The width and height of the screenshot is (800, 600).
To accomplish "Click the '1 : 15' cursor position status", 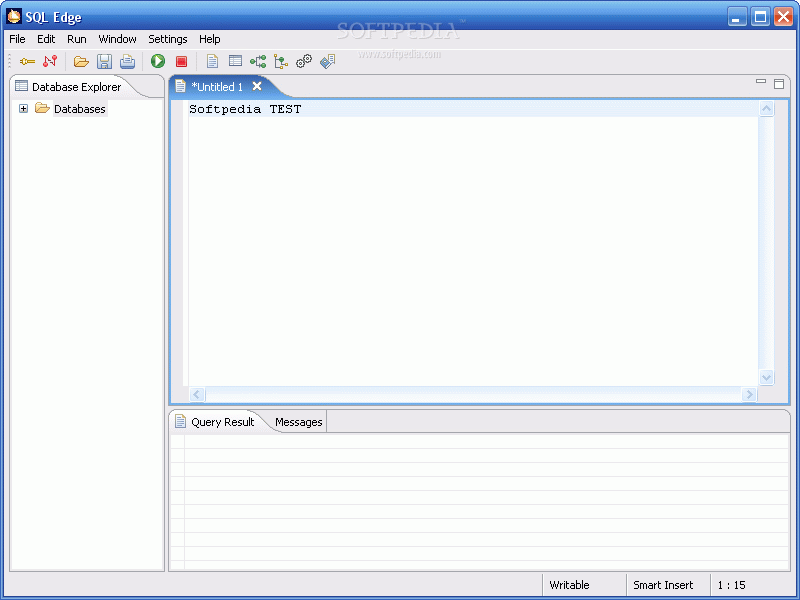I will [732, 585].
